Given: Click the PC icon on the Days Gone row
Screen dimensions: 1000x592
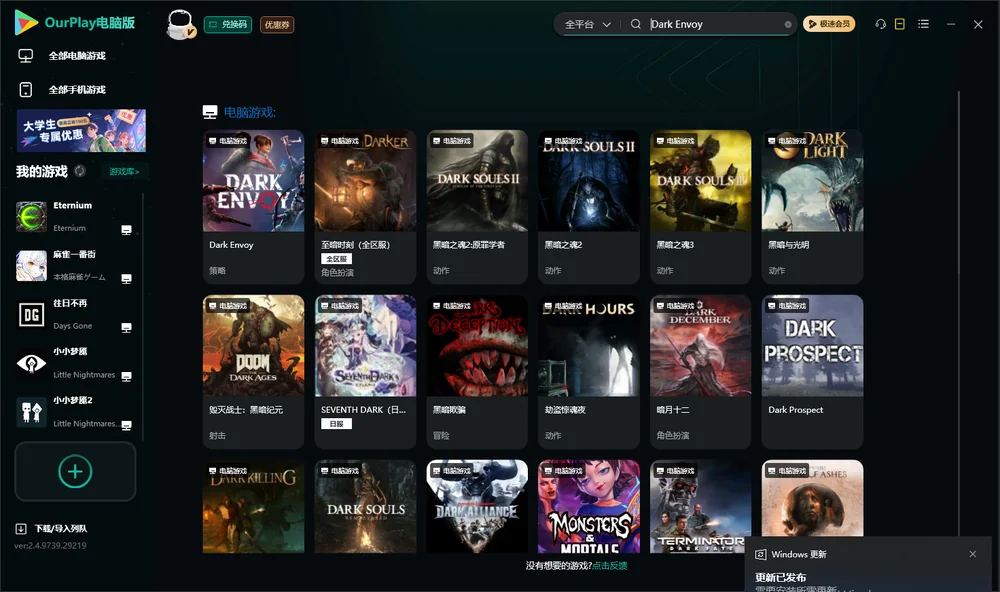Looking at the screenshot, I should click(x=126, y=327).
